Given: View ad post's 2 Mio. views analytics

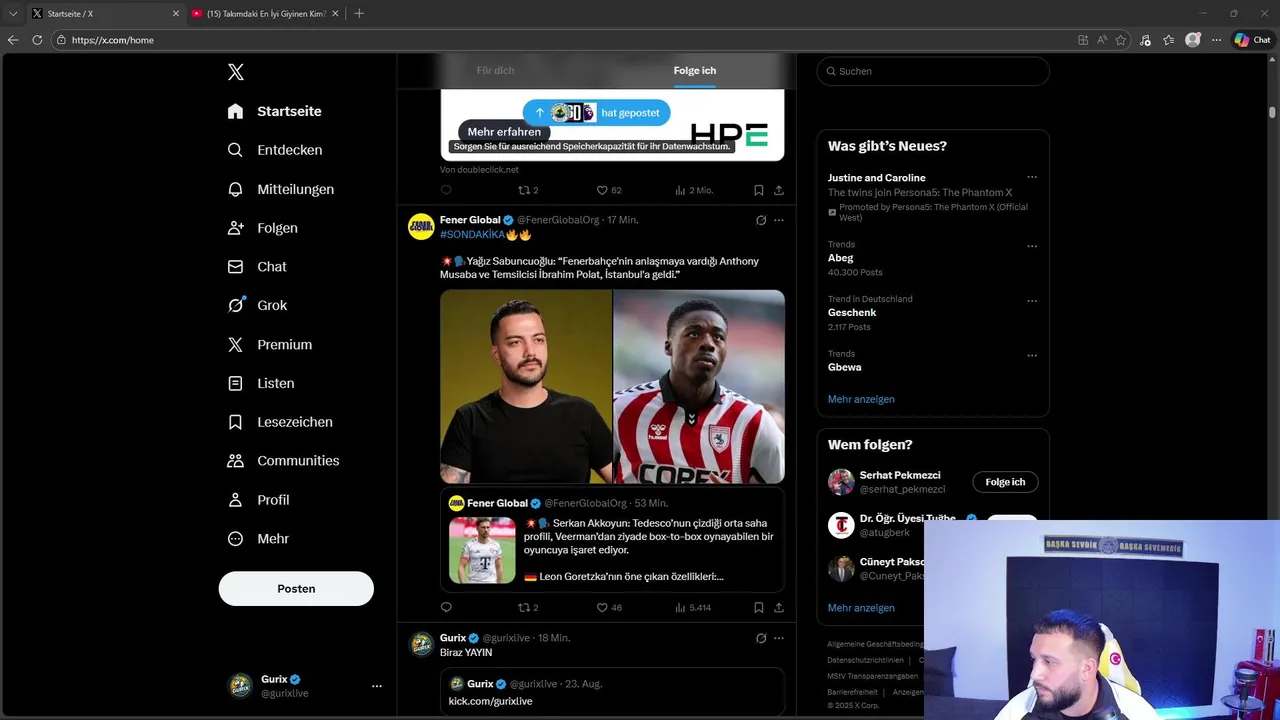Looking at the screenshot, I should tap(694, 190).
